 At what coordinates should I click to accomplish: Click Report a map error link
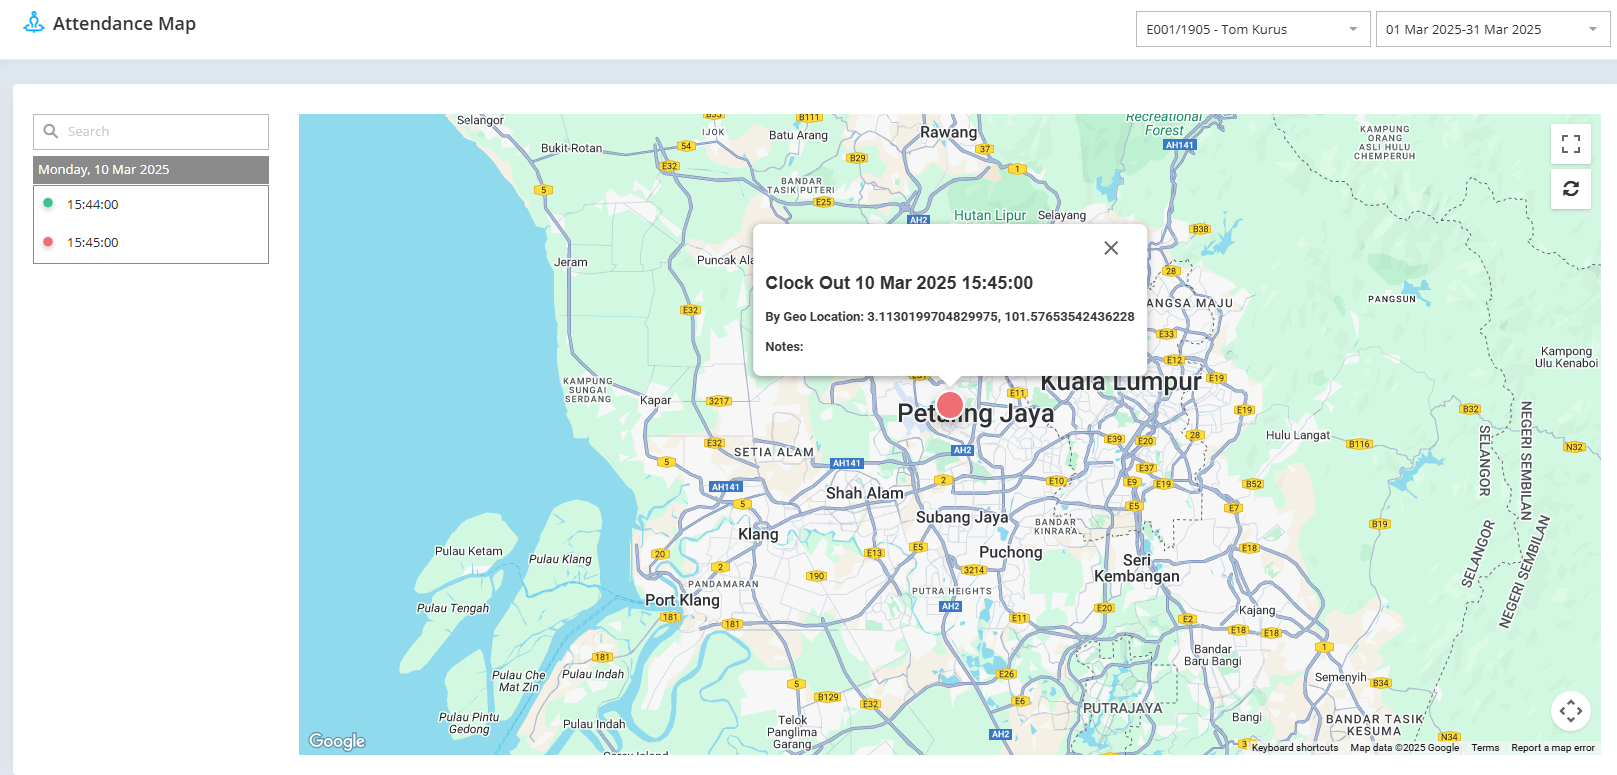click(x=1553, y=747)
